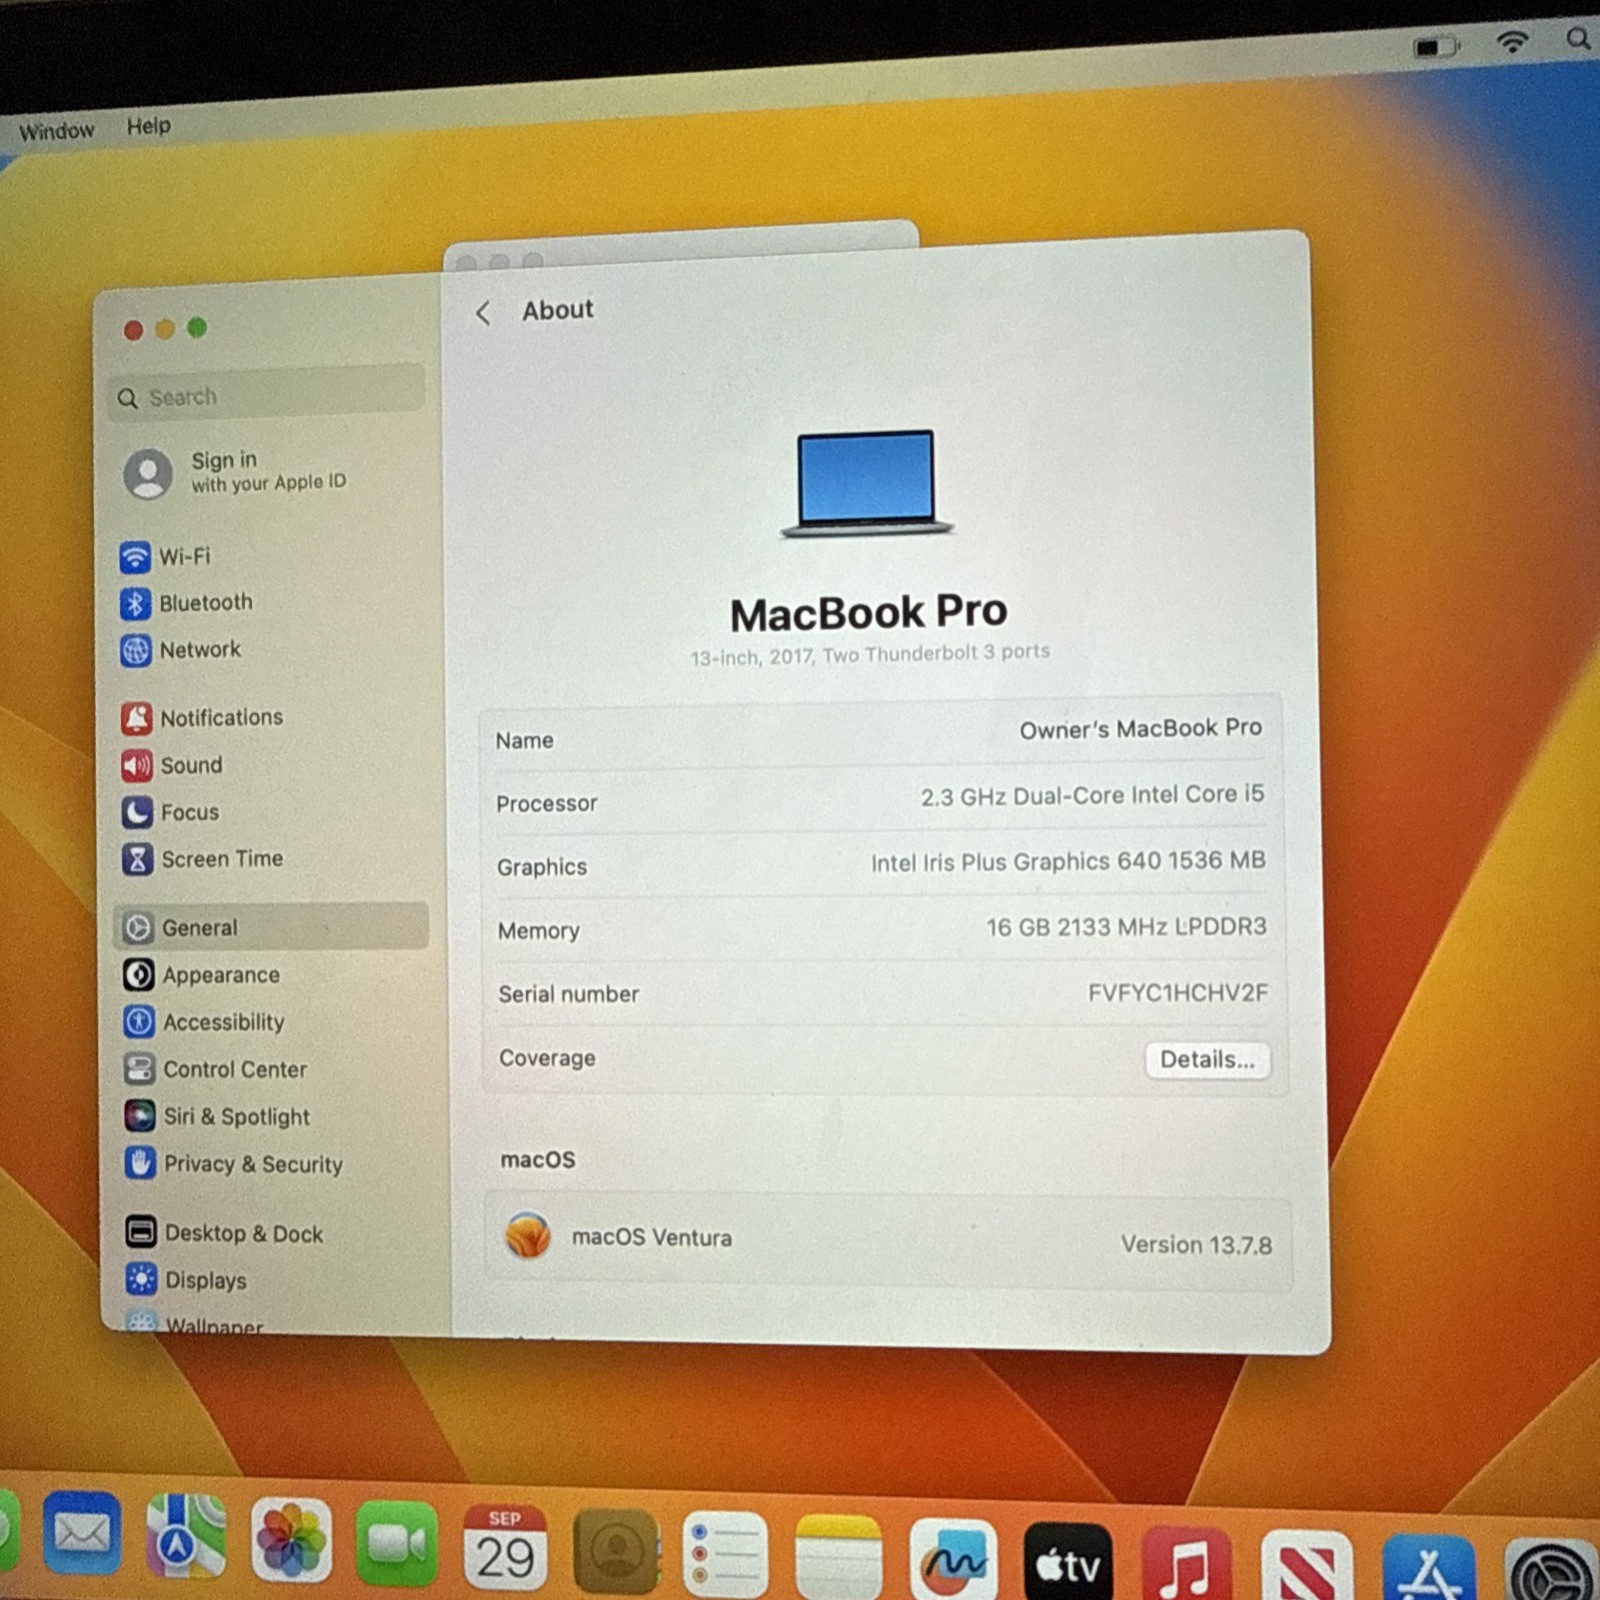
Task: Click the "Version 13.7.8" text
Action: point(1196,1245)
